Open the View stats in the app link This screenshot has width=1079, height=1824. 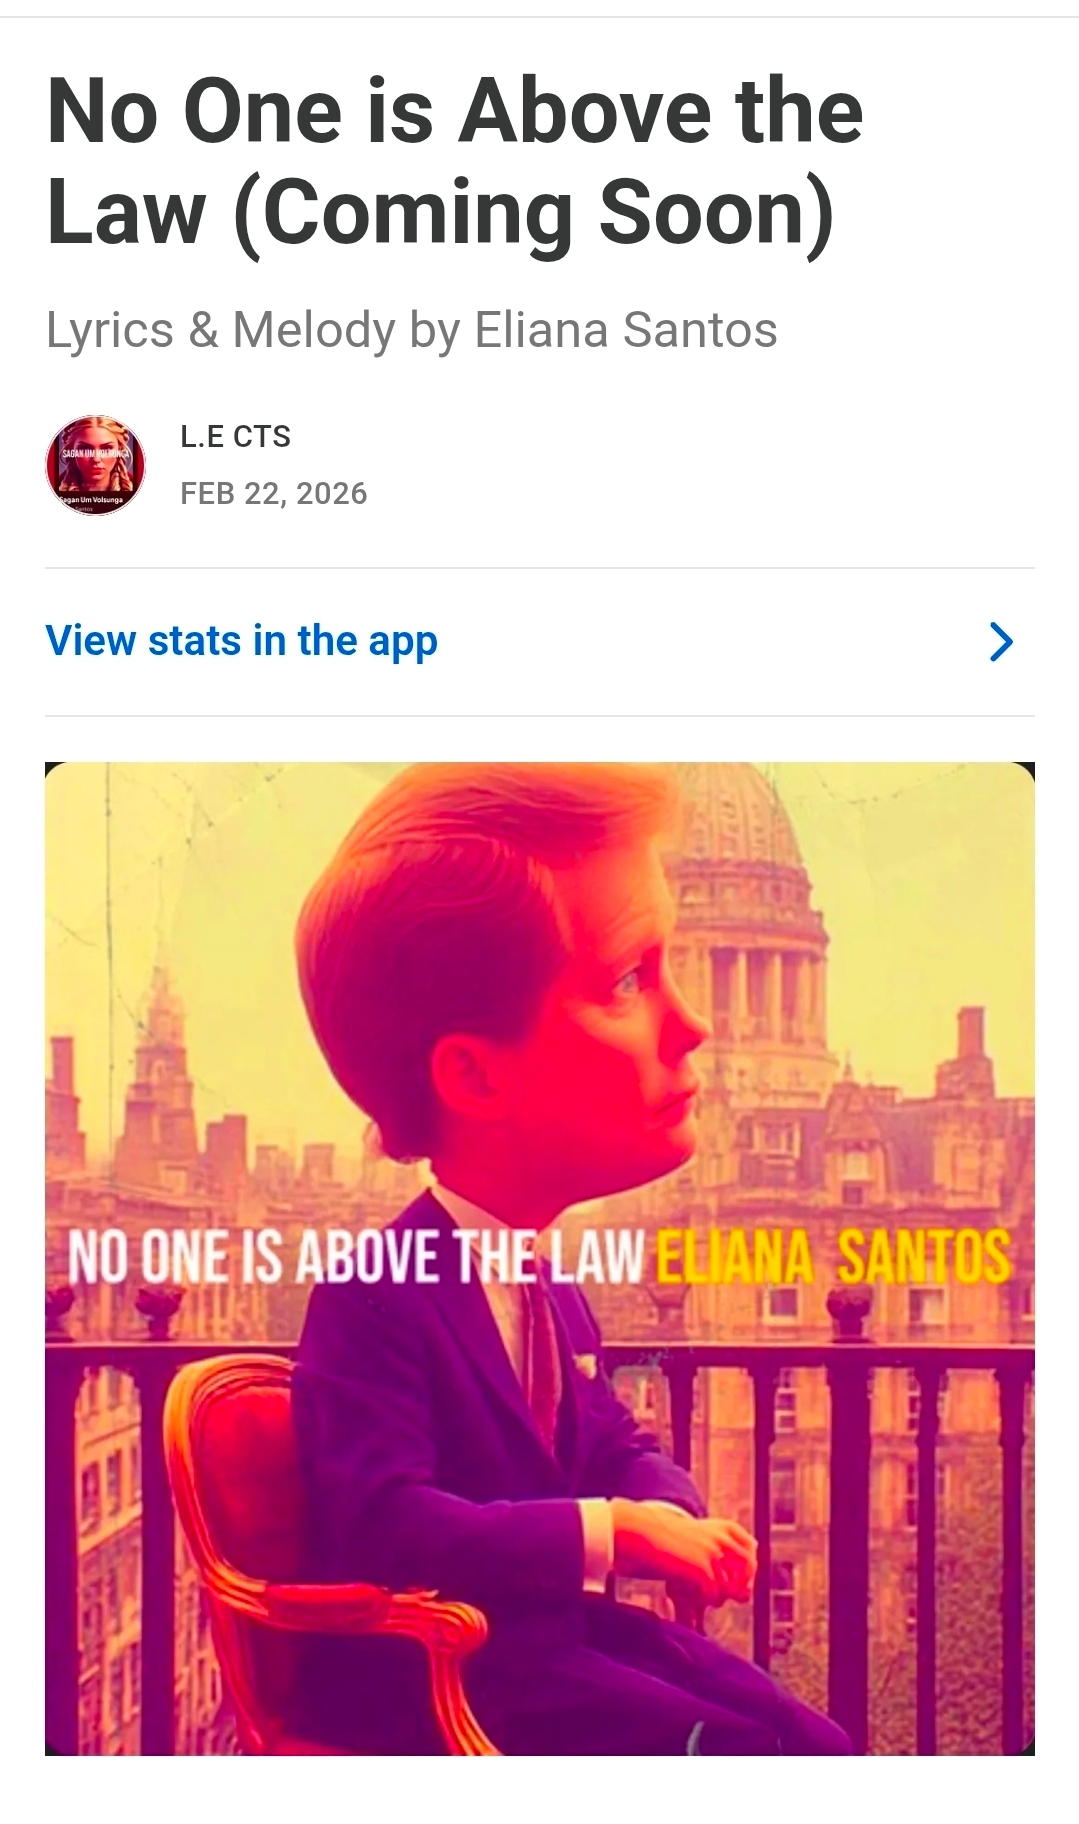point(241,641)
